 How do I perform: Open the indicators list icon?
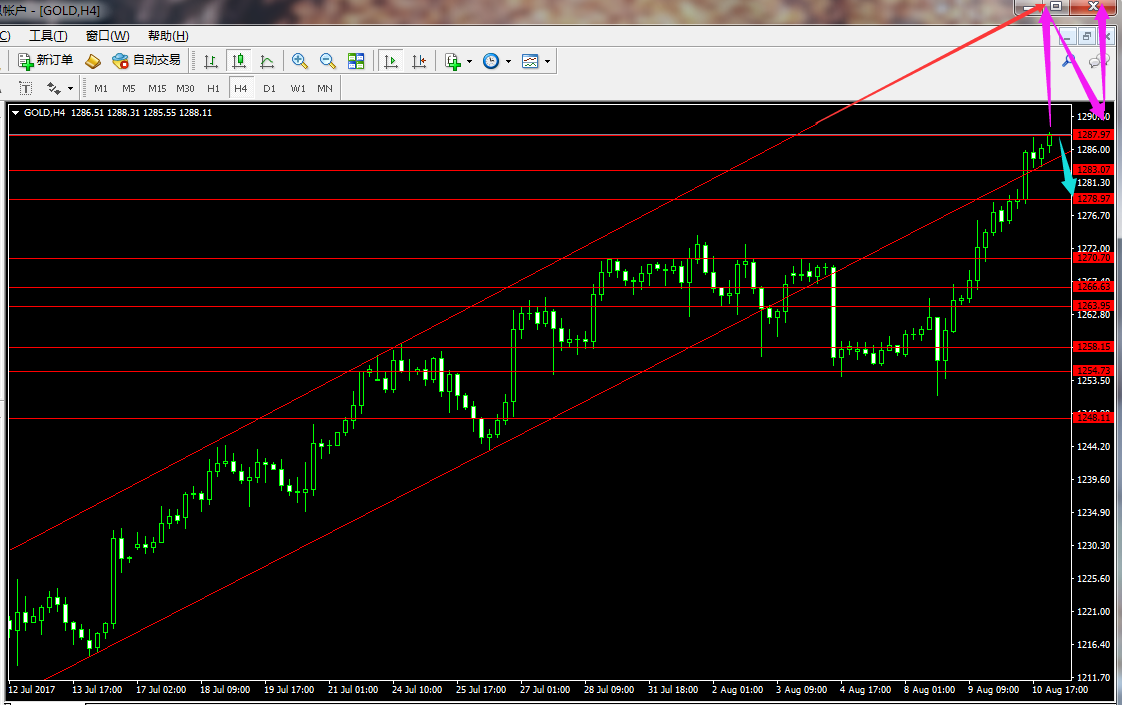pos(452,62)
